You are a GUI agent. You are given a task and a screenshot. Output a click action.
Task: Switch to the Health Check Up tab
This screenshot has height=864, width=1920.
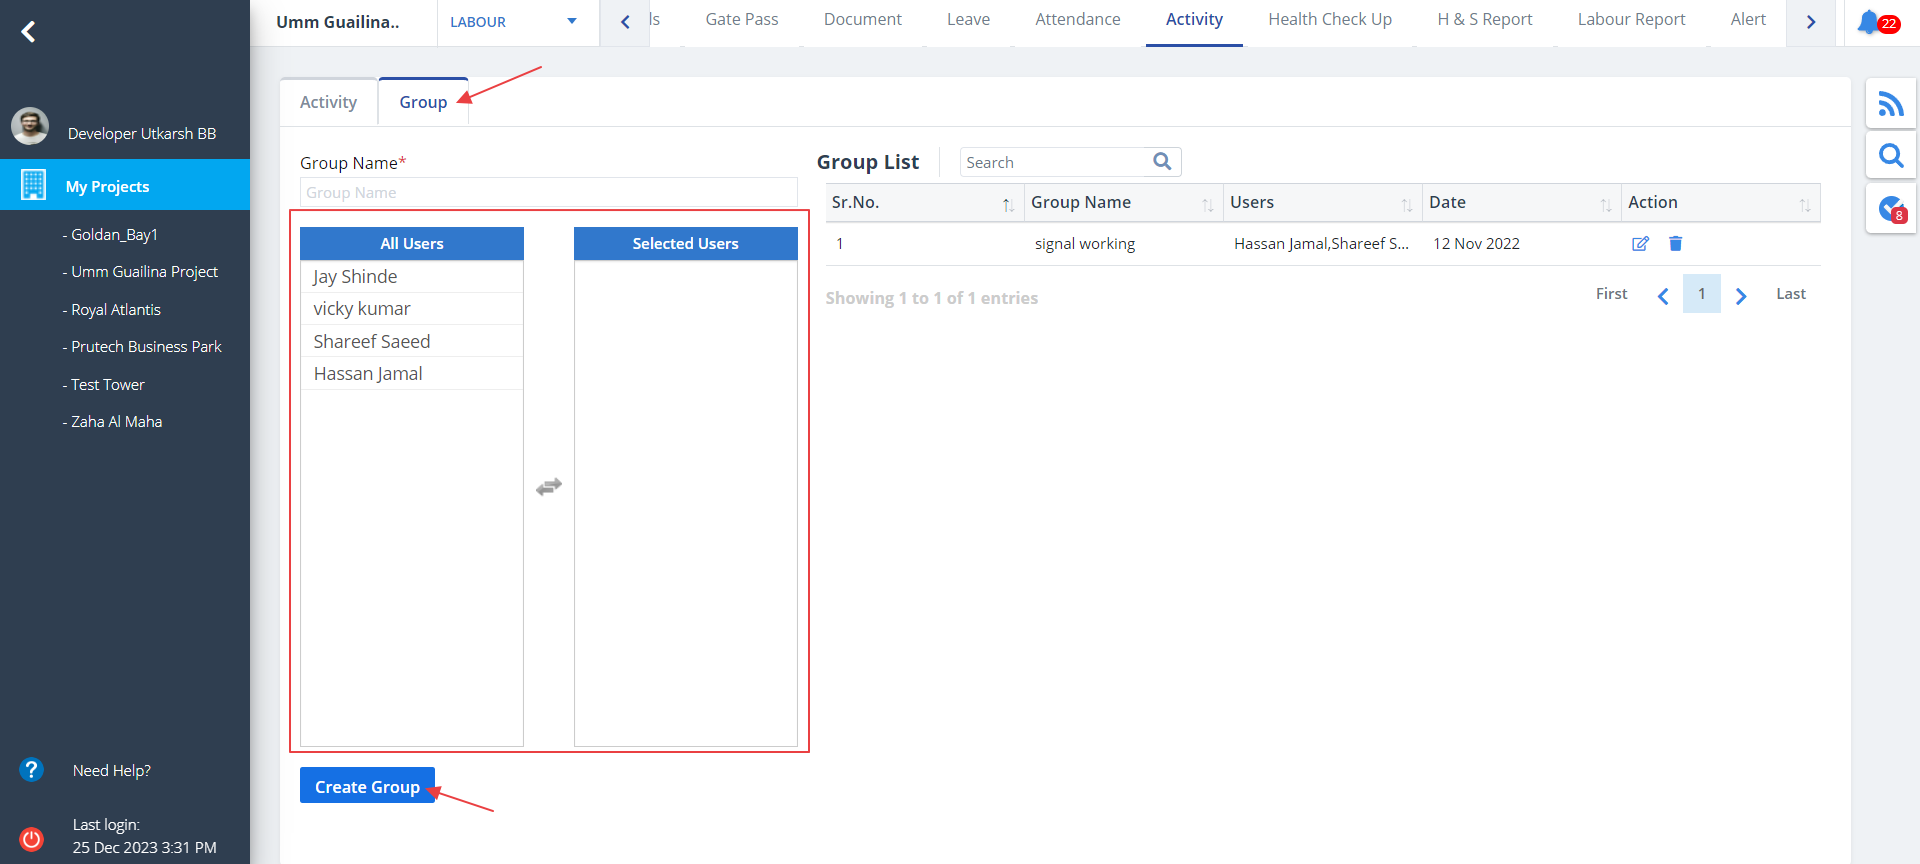coord(1329,20)
